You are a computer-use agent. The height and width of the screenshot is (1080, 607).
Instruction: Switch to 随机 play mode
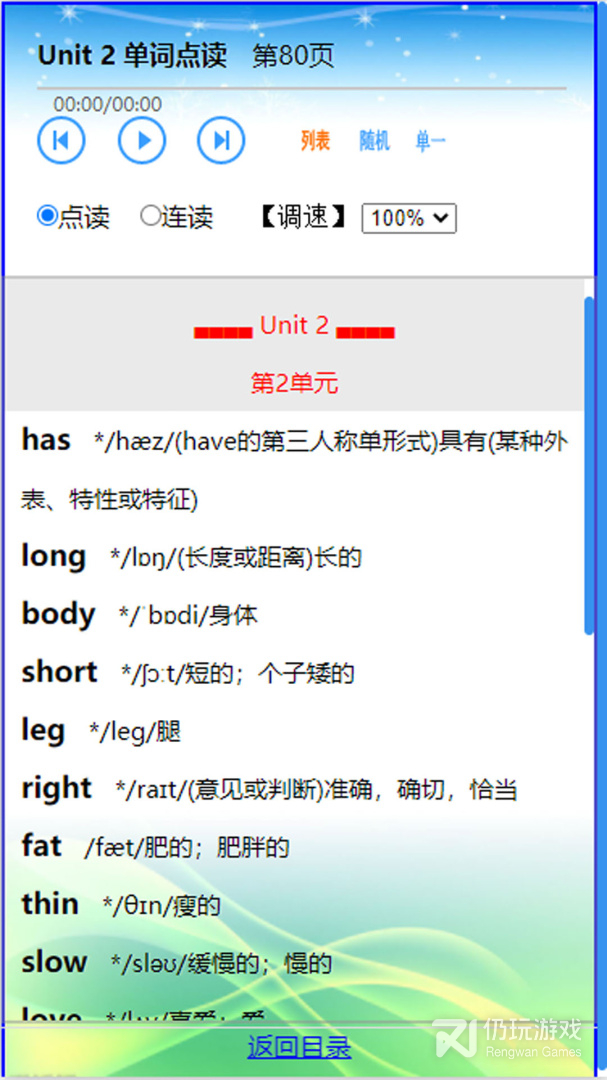click(374, 141)
